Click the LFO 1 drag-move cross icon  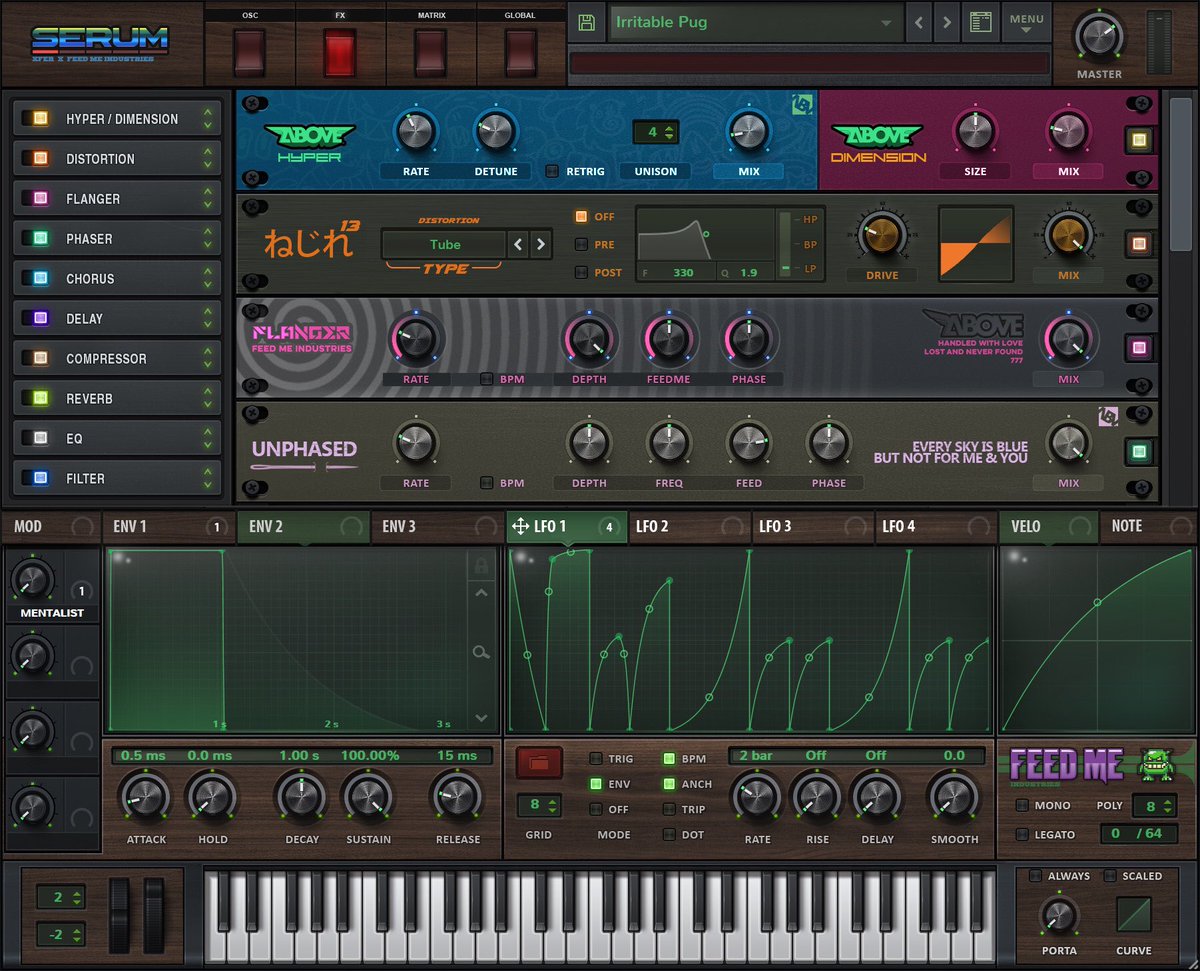[521, 526]
